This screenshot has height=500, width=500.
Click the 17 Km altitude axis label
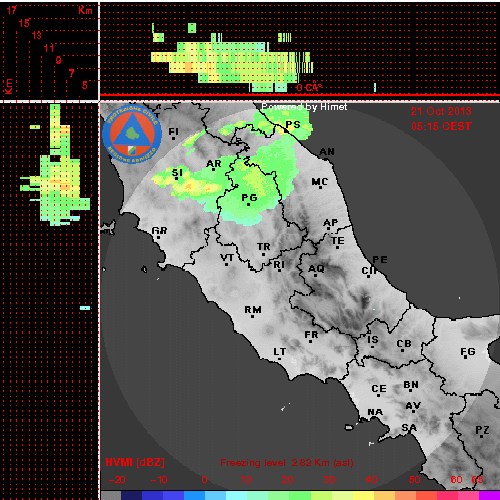[12, 10]
